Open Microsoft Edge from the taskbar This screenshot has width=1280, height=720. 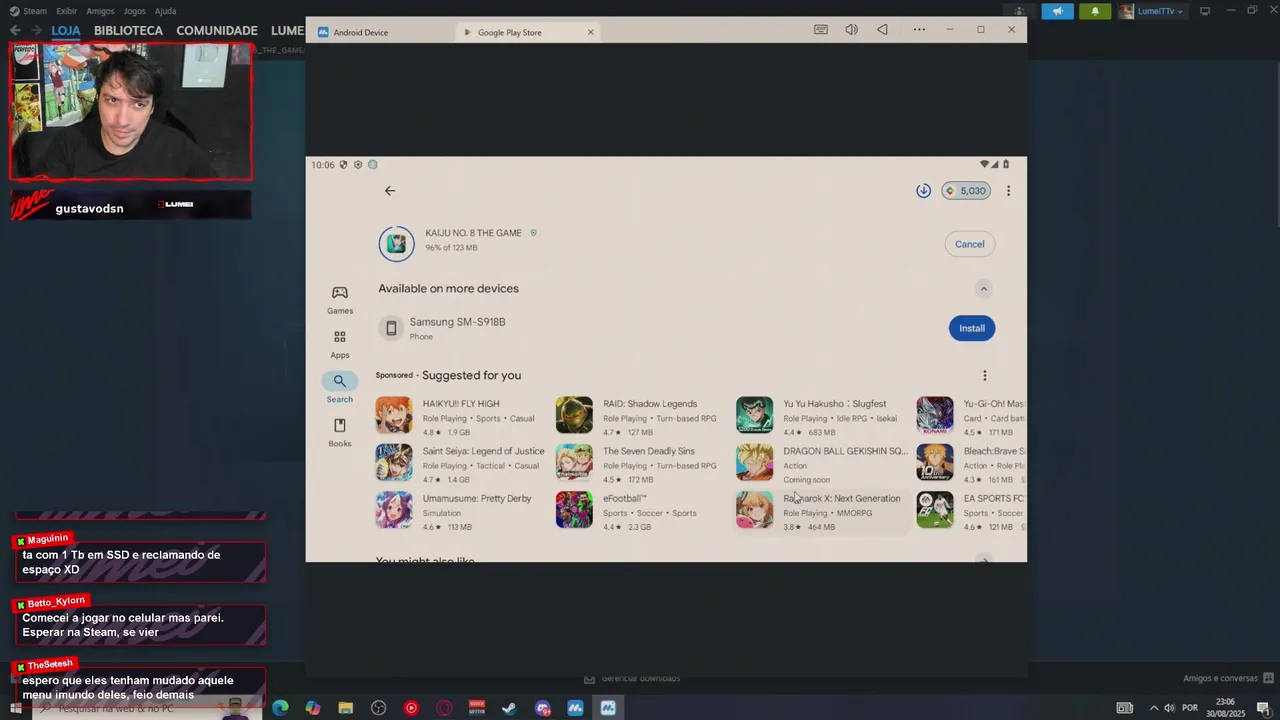click(280, 708)
